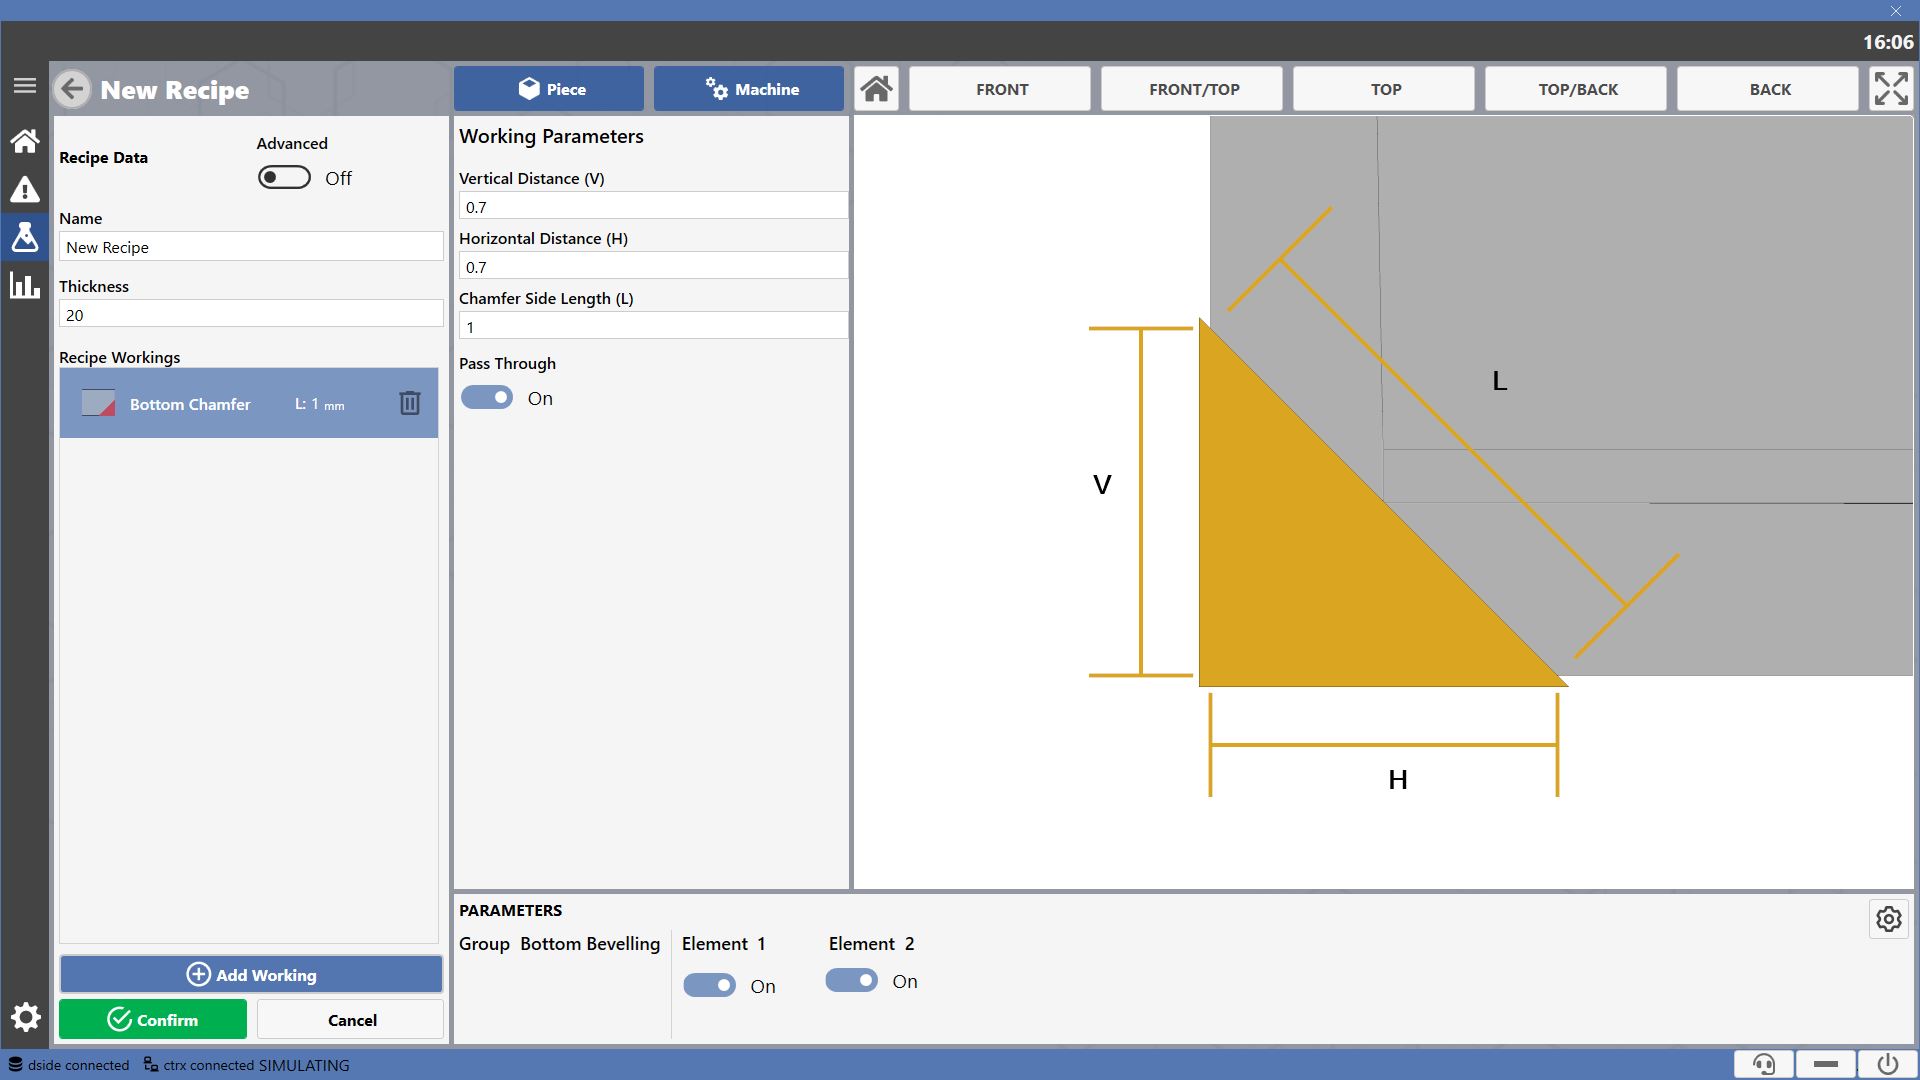Open the parameters settings gear

pos(1889,919)
